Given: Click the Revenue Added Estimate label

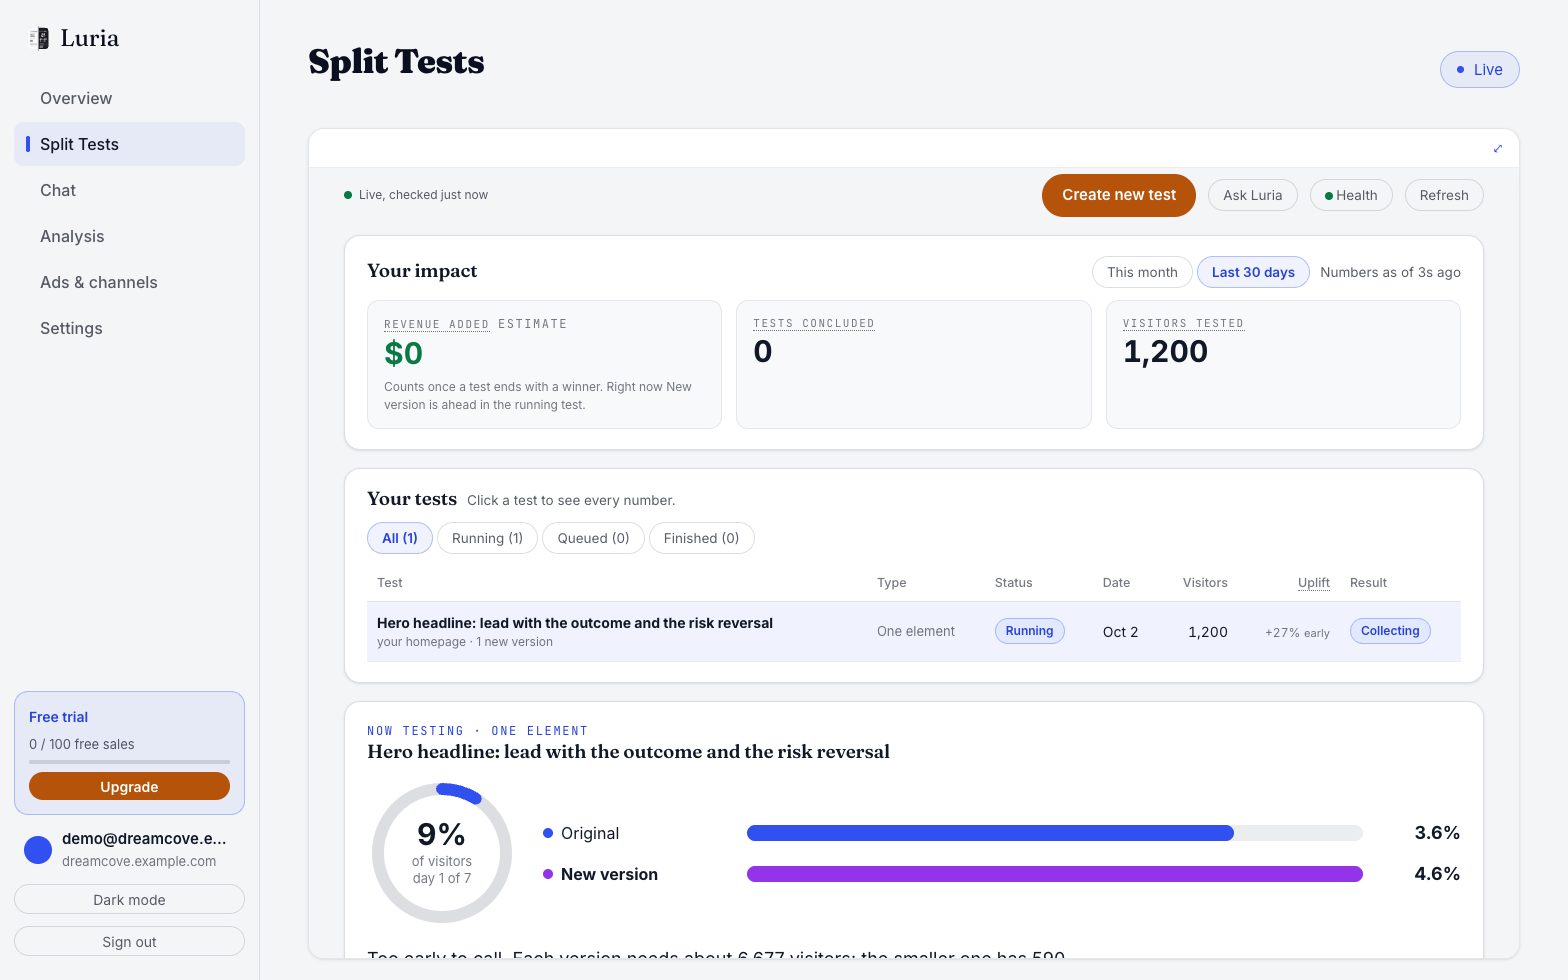Looking at the screenshot, I should pos(475,324).
